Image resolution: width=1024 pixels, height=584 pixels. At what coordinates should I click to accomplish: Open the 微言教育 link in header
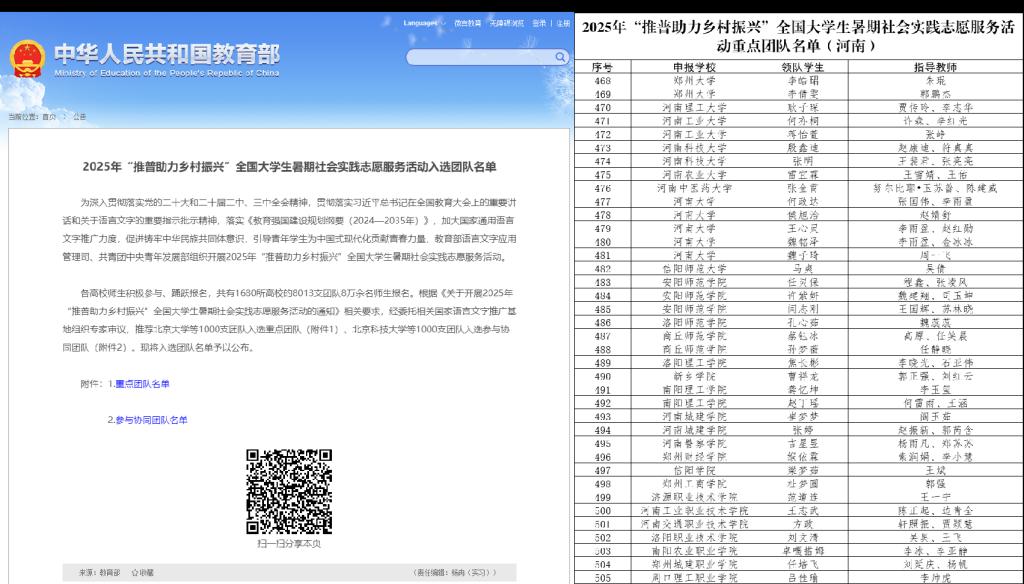pos(467,22)
